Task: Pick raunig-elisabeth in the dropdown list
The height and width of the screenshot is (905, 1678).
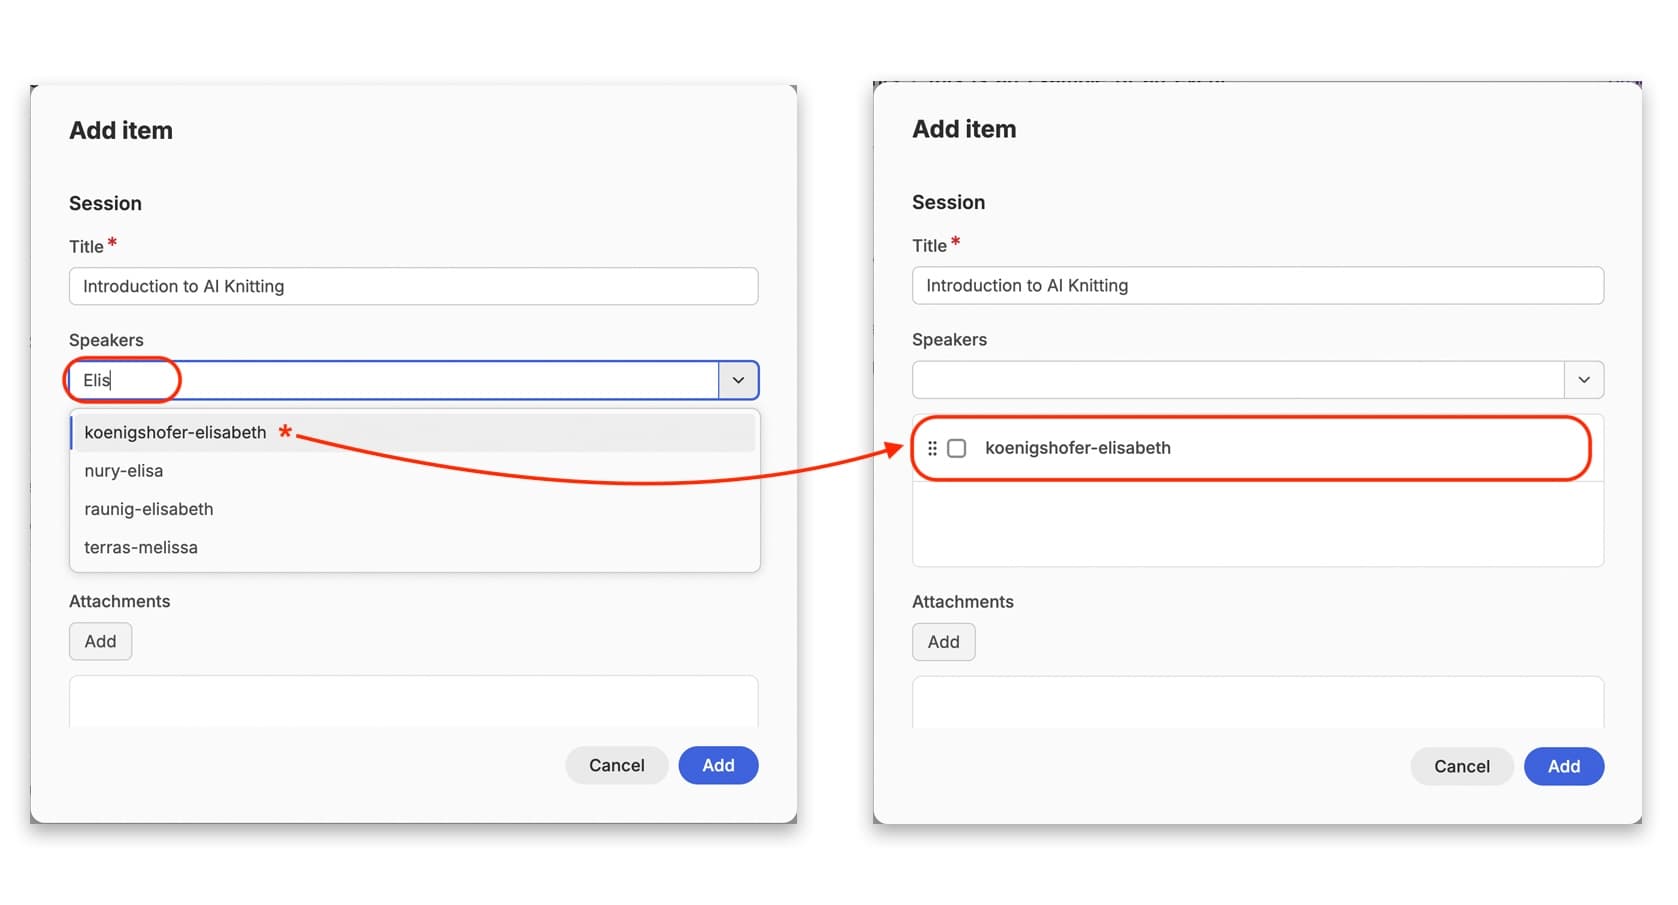Action: click(149, 509)
